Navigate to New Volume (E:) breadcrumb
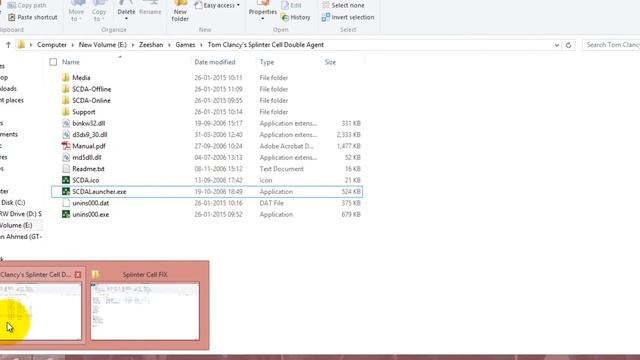 tap(102, 45)
